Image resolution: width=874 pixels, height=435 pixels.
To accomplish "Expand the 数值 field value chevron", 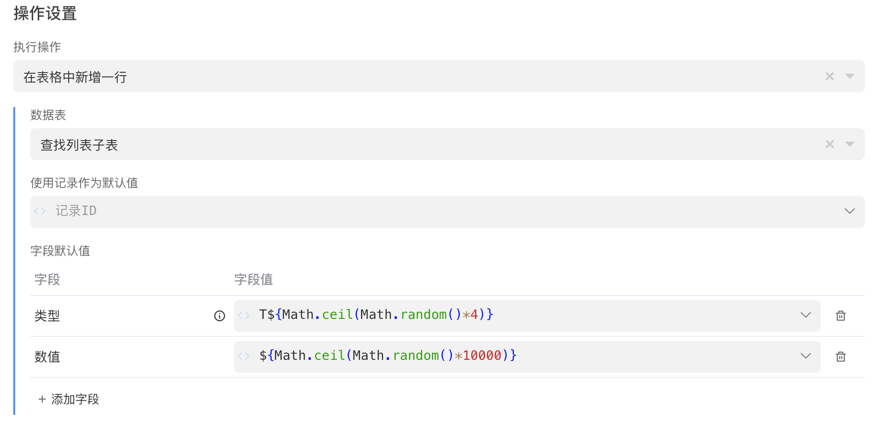I will click(x=805, y=357).
